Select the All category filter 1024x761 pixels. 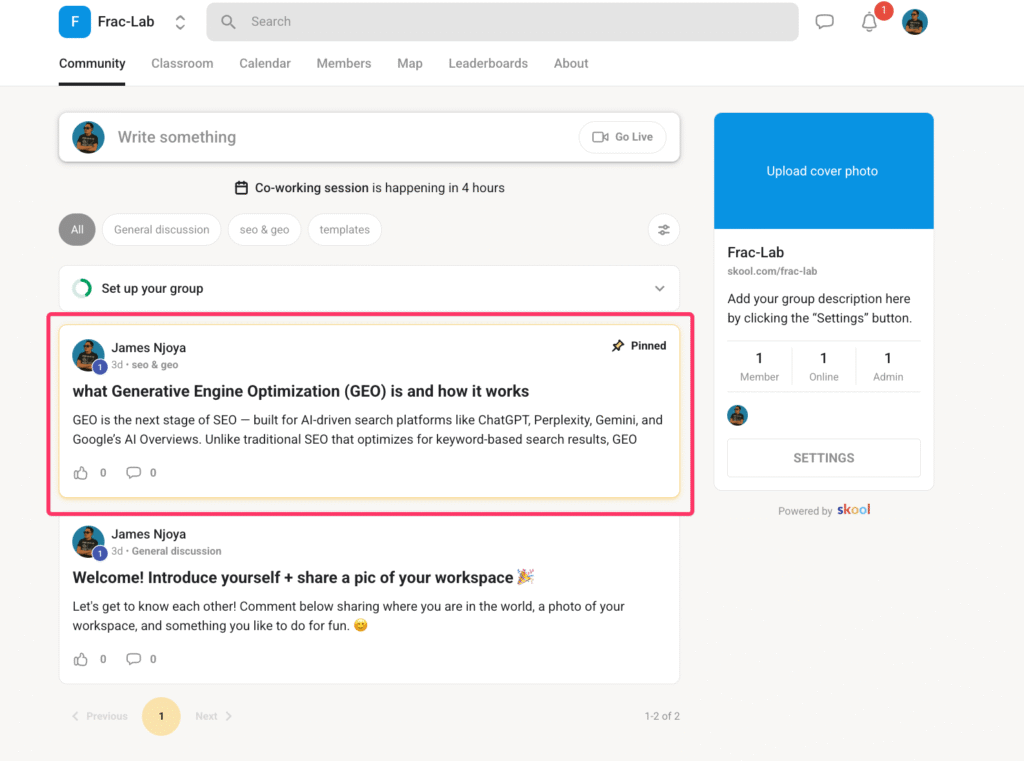(x=77, y=230)
